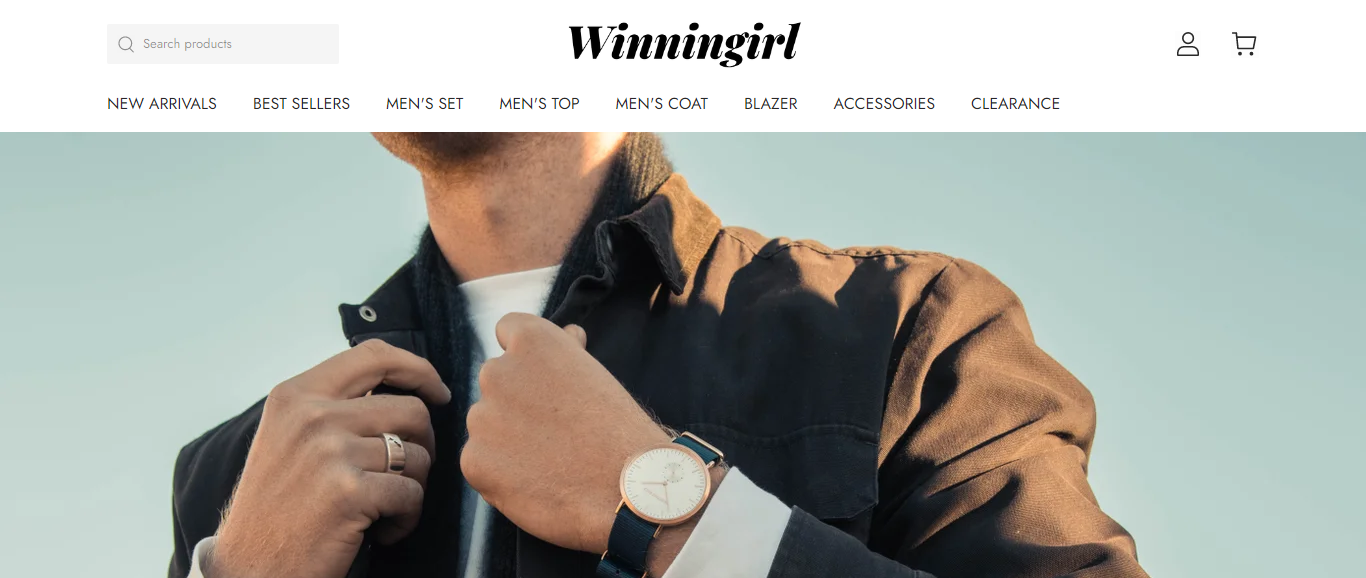This screenshot has height=578, width=1366.
Task: Click the silver ring on finger
Action: pos(394,454)
